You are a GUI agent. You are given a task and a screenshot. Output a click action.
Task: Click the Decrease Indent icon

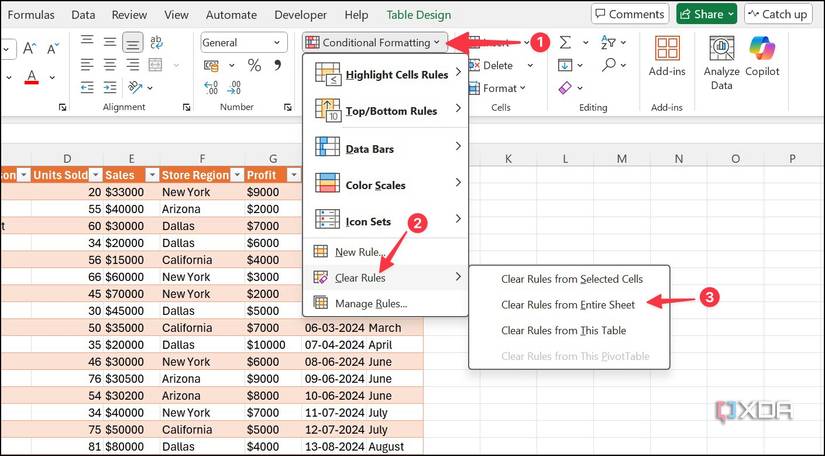point(87,87)
